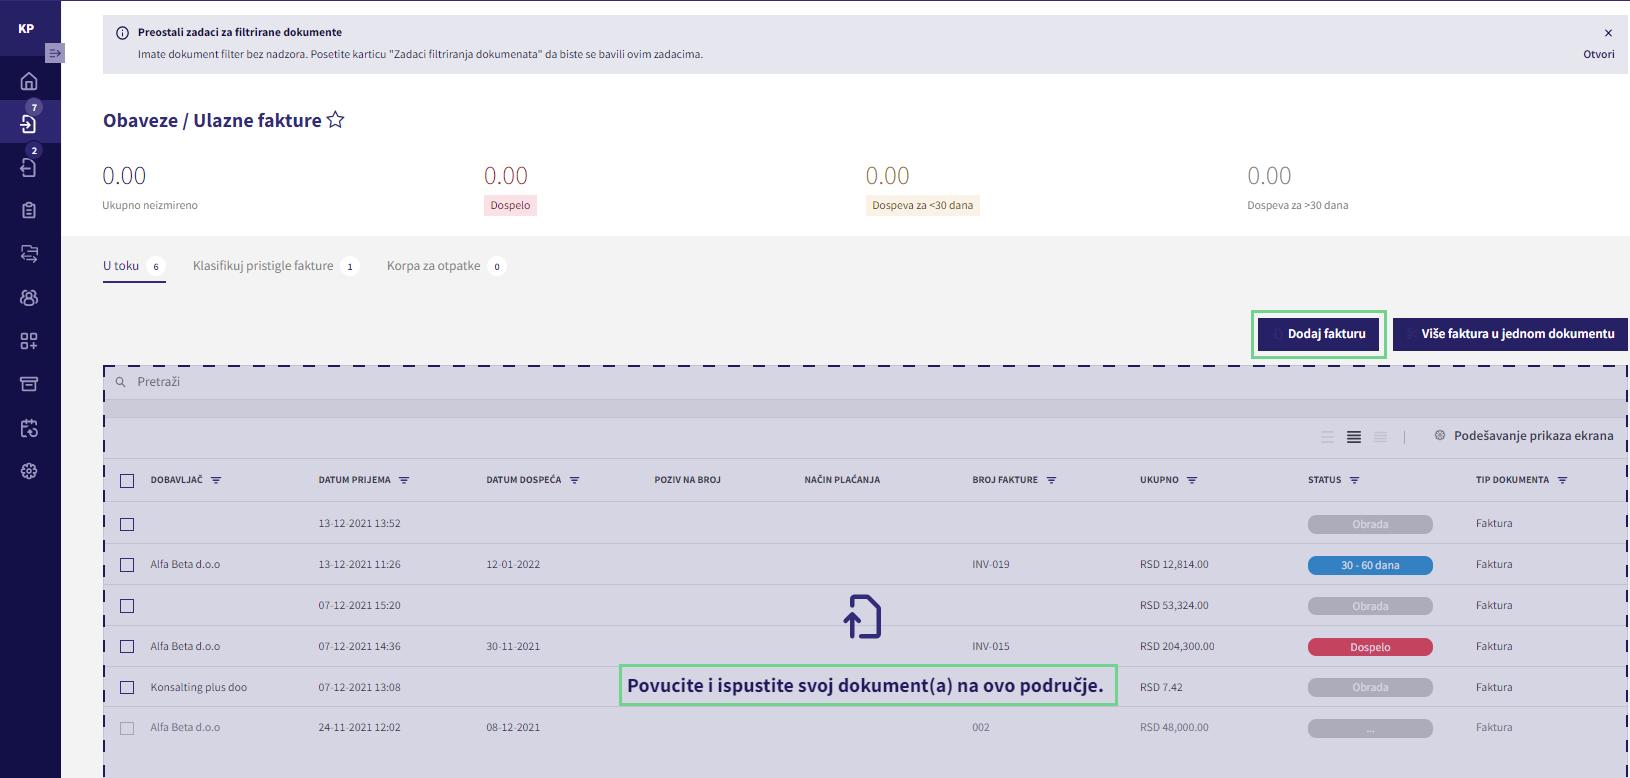1630x778 pixels.
Task: Click the red Dospelo status badge
Action: (1370, 647)
